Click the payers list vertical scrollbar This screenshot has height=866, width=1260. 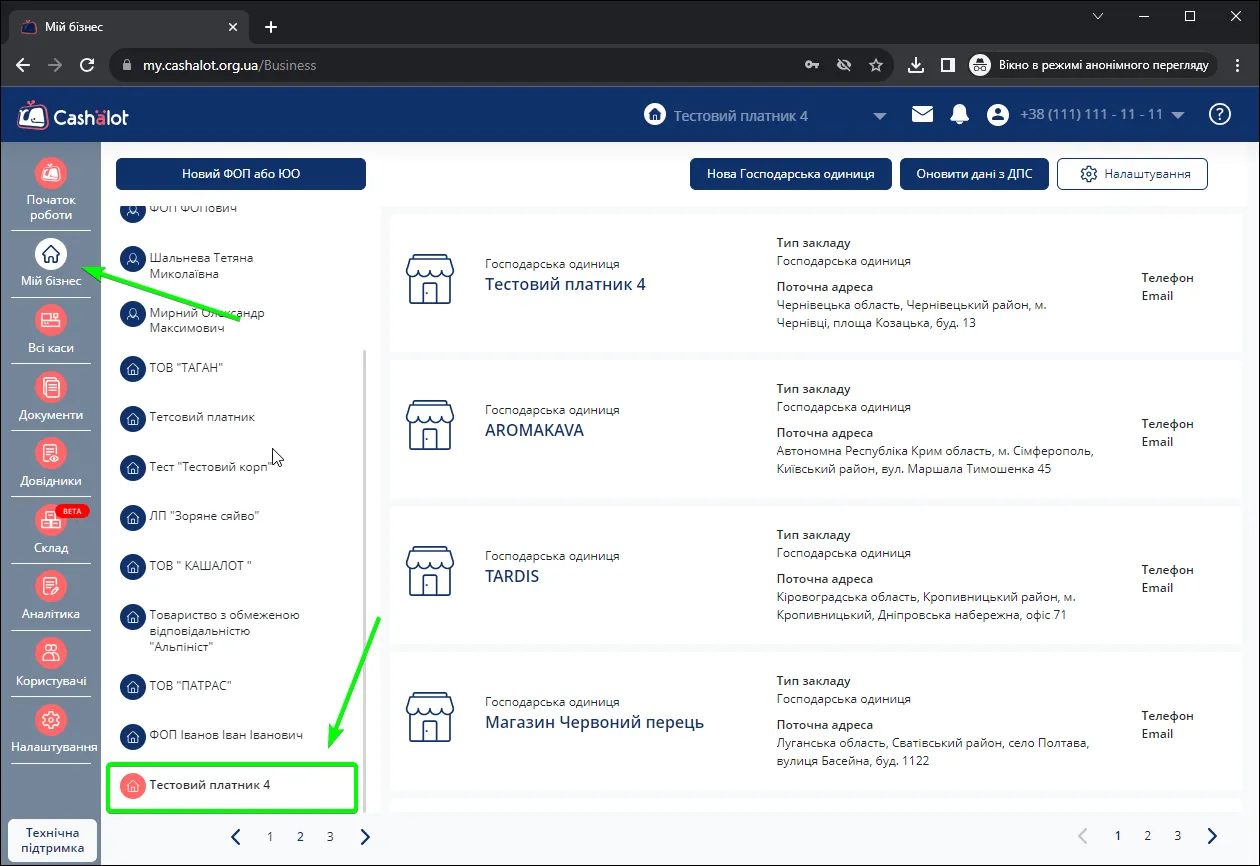pos(364,580)
